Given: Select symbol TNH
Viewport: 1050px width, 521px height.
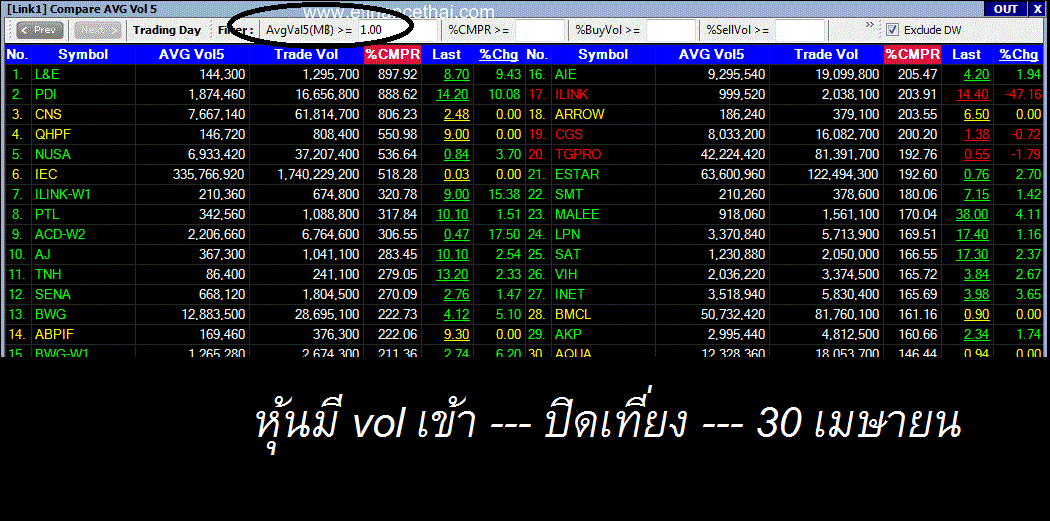Looking at the screenshot, I should pyautogui.click(x=47, y=275).
